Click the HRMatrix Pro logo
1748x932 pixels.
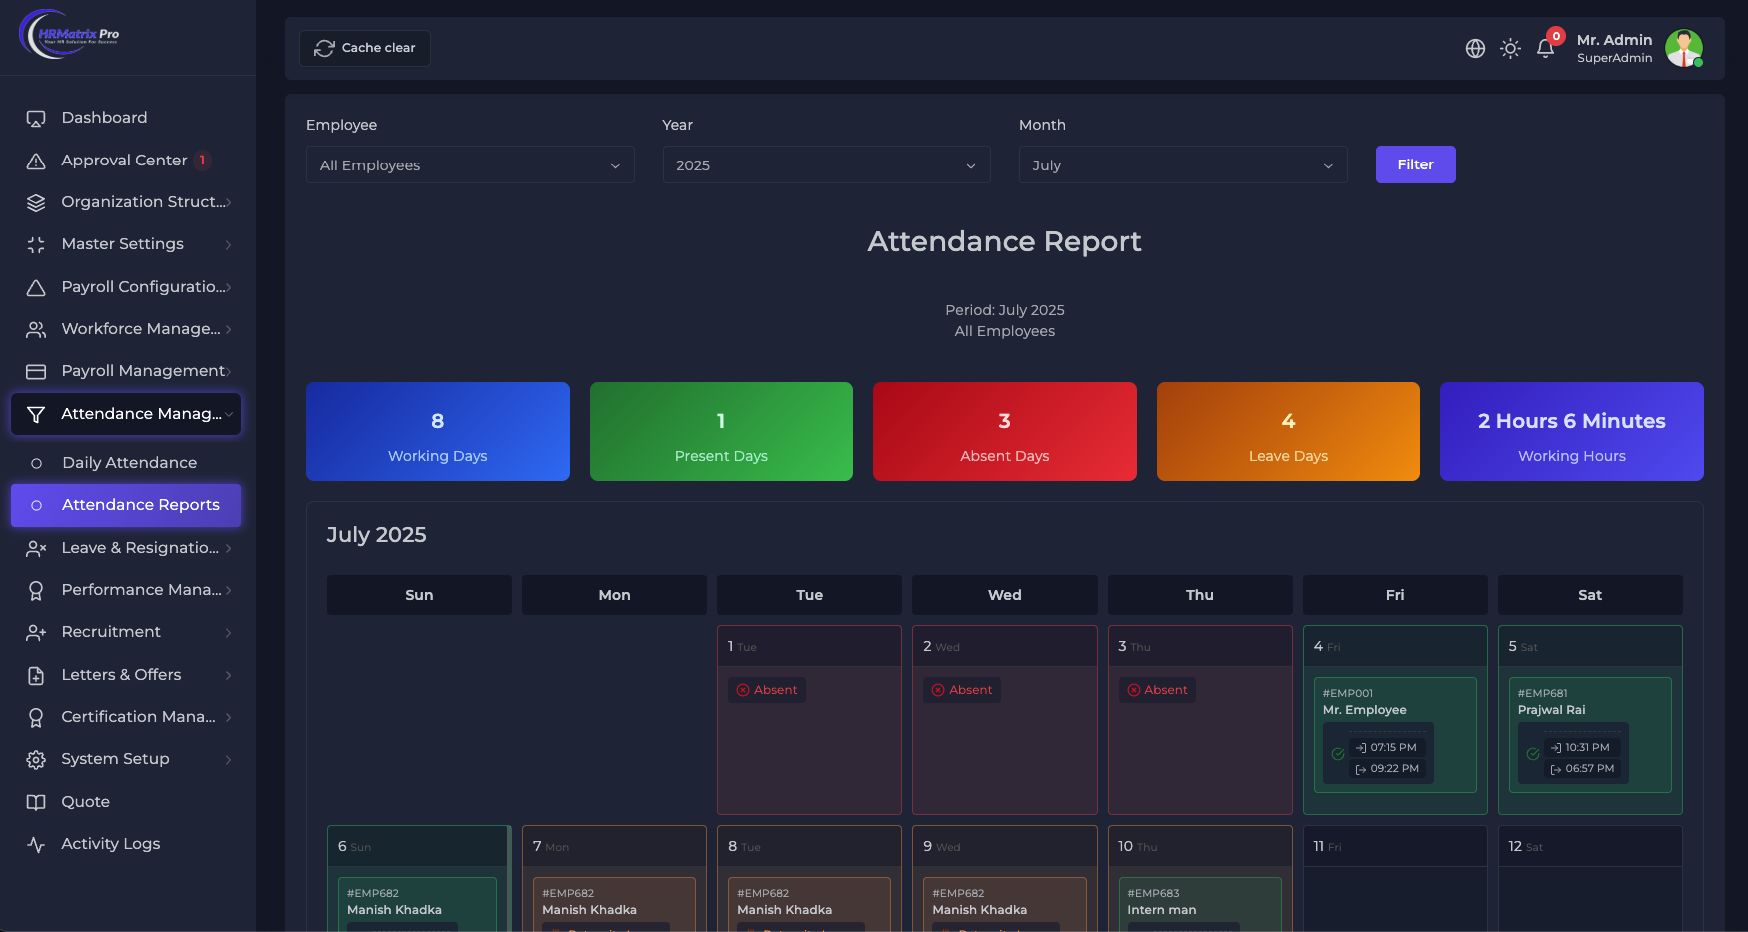pyautogui.click(x=70, y=35)
